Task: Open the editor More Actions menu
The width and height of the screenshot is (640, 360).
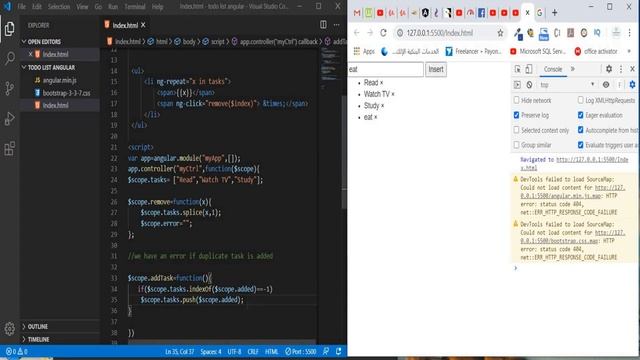Action: click(x=336, y=25)
